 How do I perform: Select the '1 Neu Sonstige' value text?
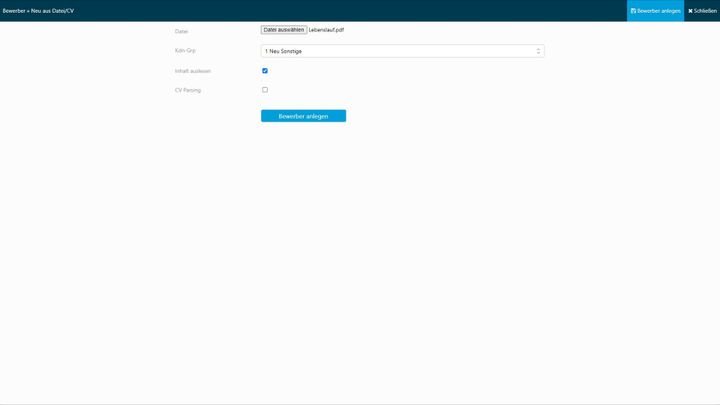coord(284,51)
